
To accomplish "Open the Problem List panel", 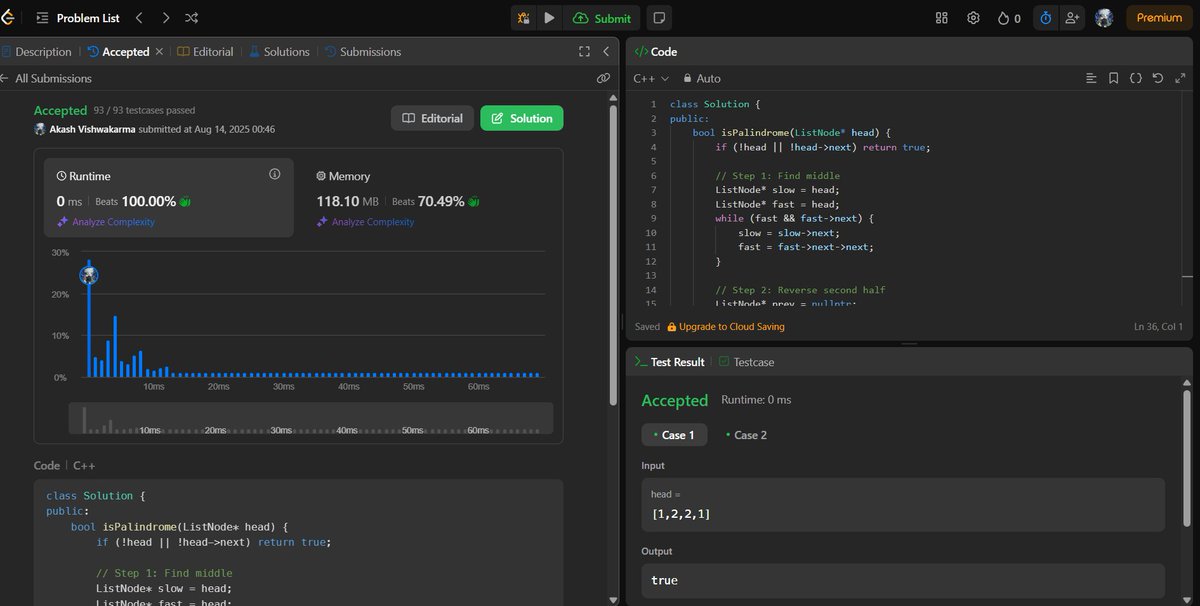I will (76, 18).
